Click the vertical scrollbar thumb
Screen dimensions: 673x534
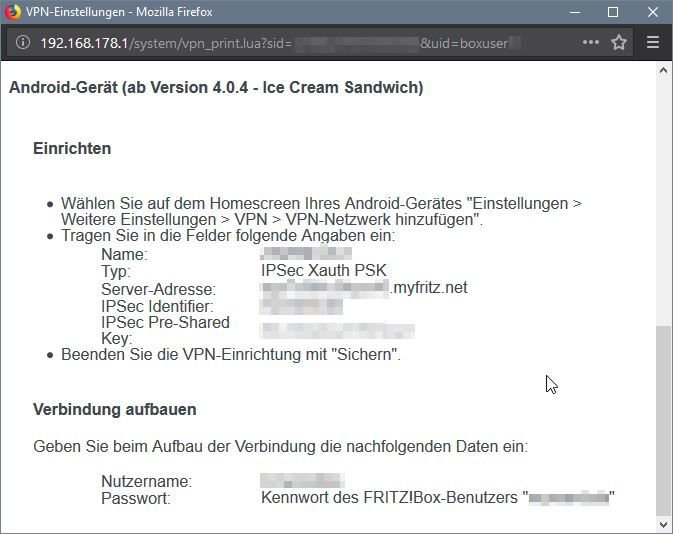[x=663, y=421]
